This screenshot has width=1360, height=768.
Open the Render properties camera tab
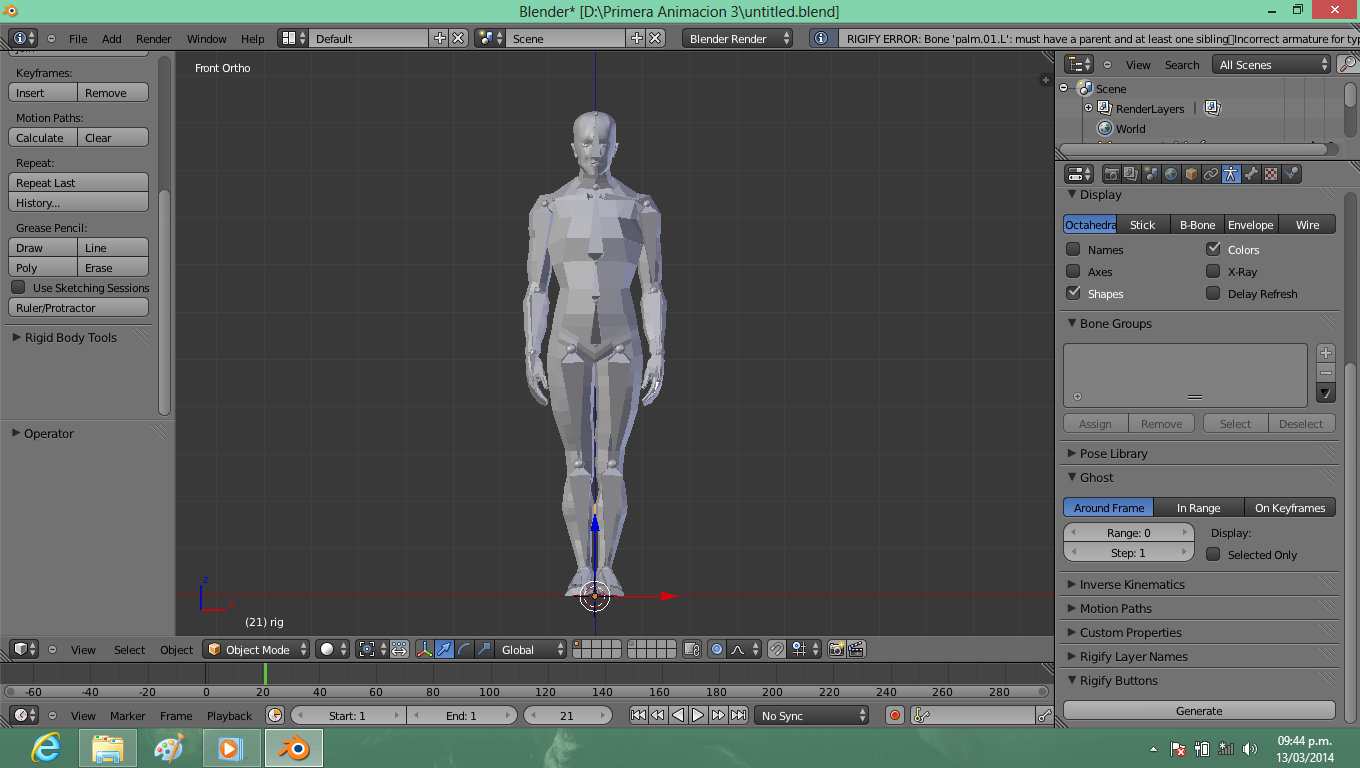click(1111, 174)
